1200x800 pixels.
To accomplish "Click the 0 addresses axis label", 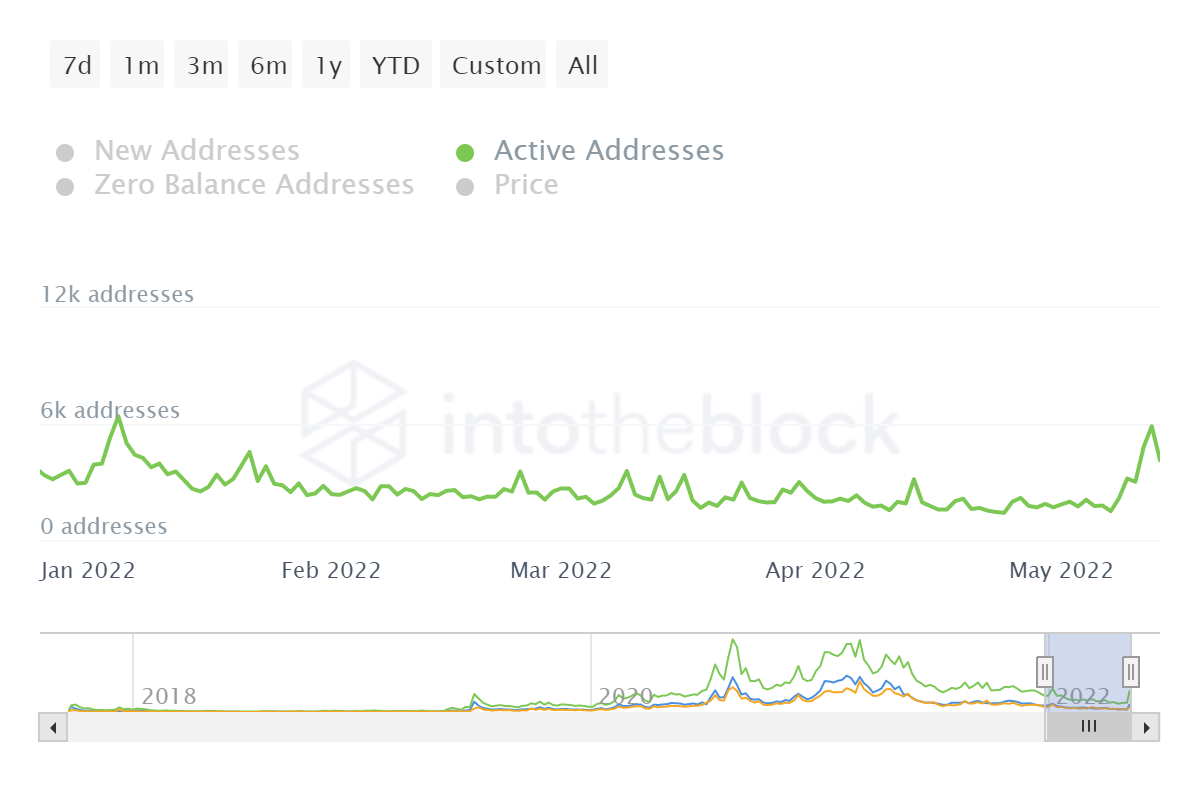I will pos(104,527).
